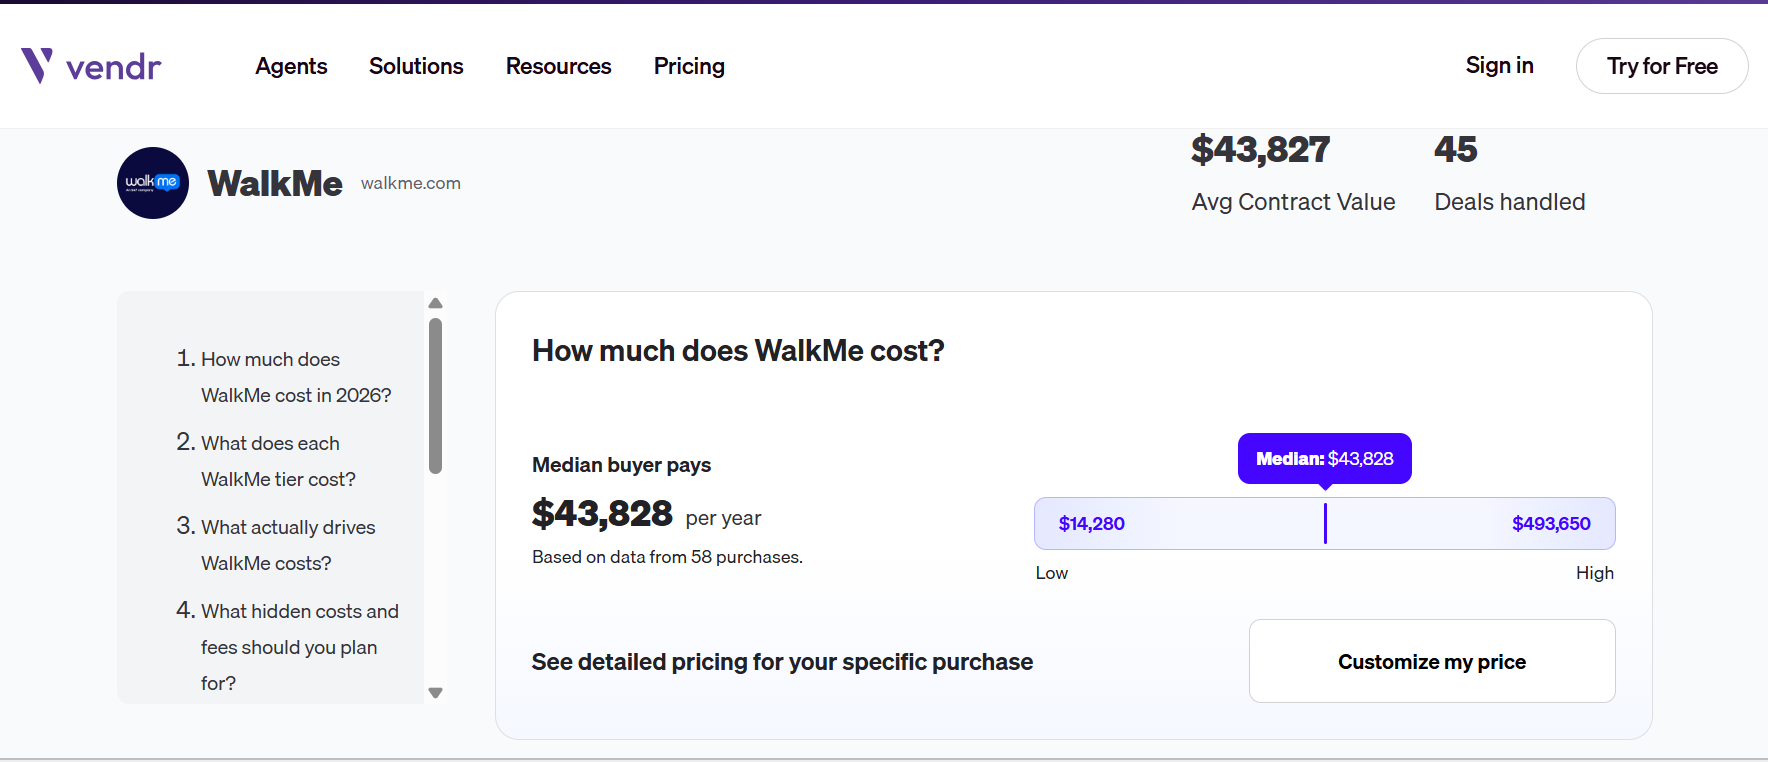Open the hidden costs and fees section
1768x762 pixels.
pos(300,647)
